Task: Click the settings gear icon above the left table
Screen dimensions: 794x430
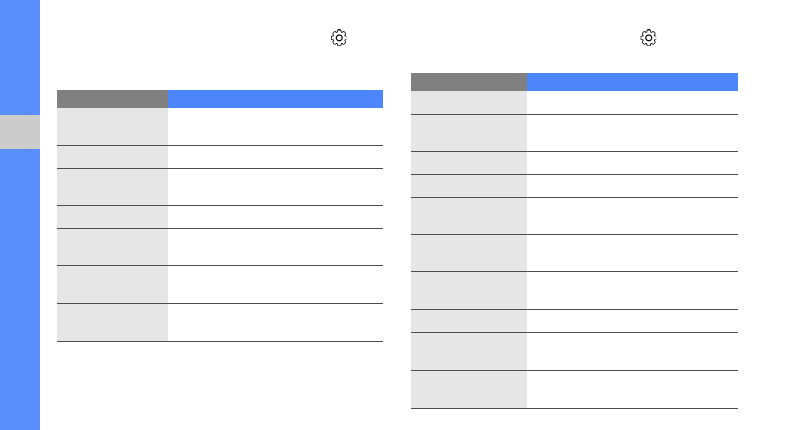Action: 339,38
